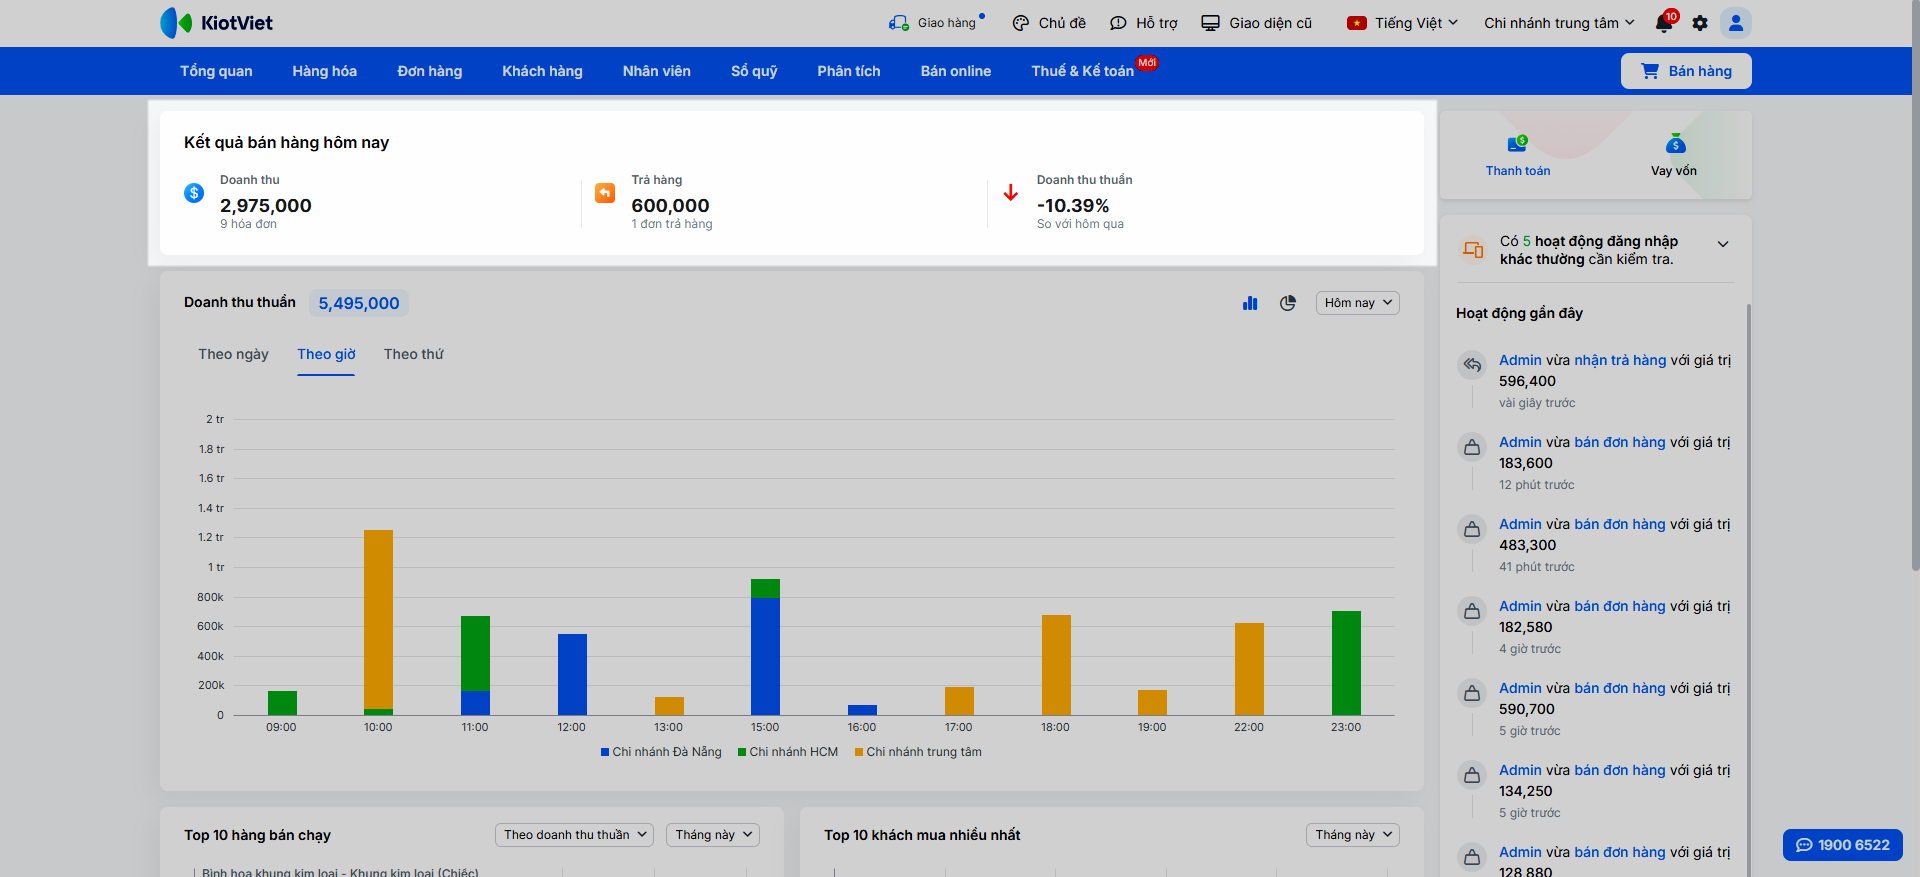Screen dimensions: 1920x877
Task: Click the user account avatar icon
Action: (x=1736, y=23)
